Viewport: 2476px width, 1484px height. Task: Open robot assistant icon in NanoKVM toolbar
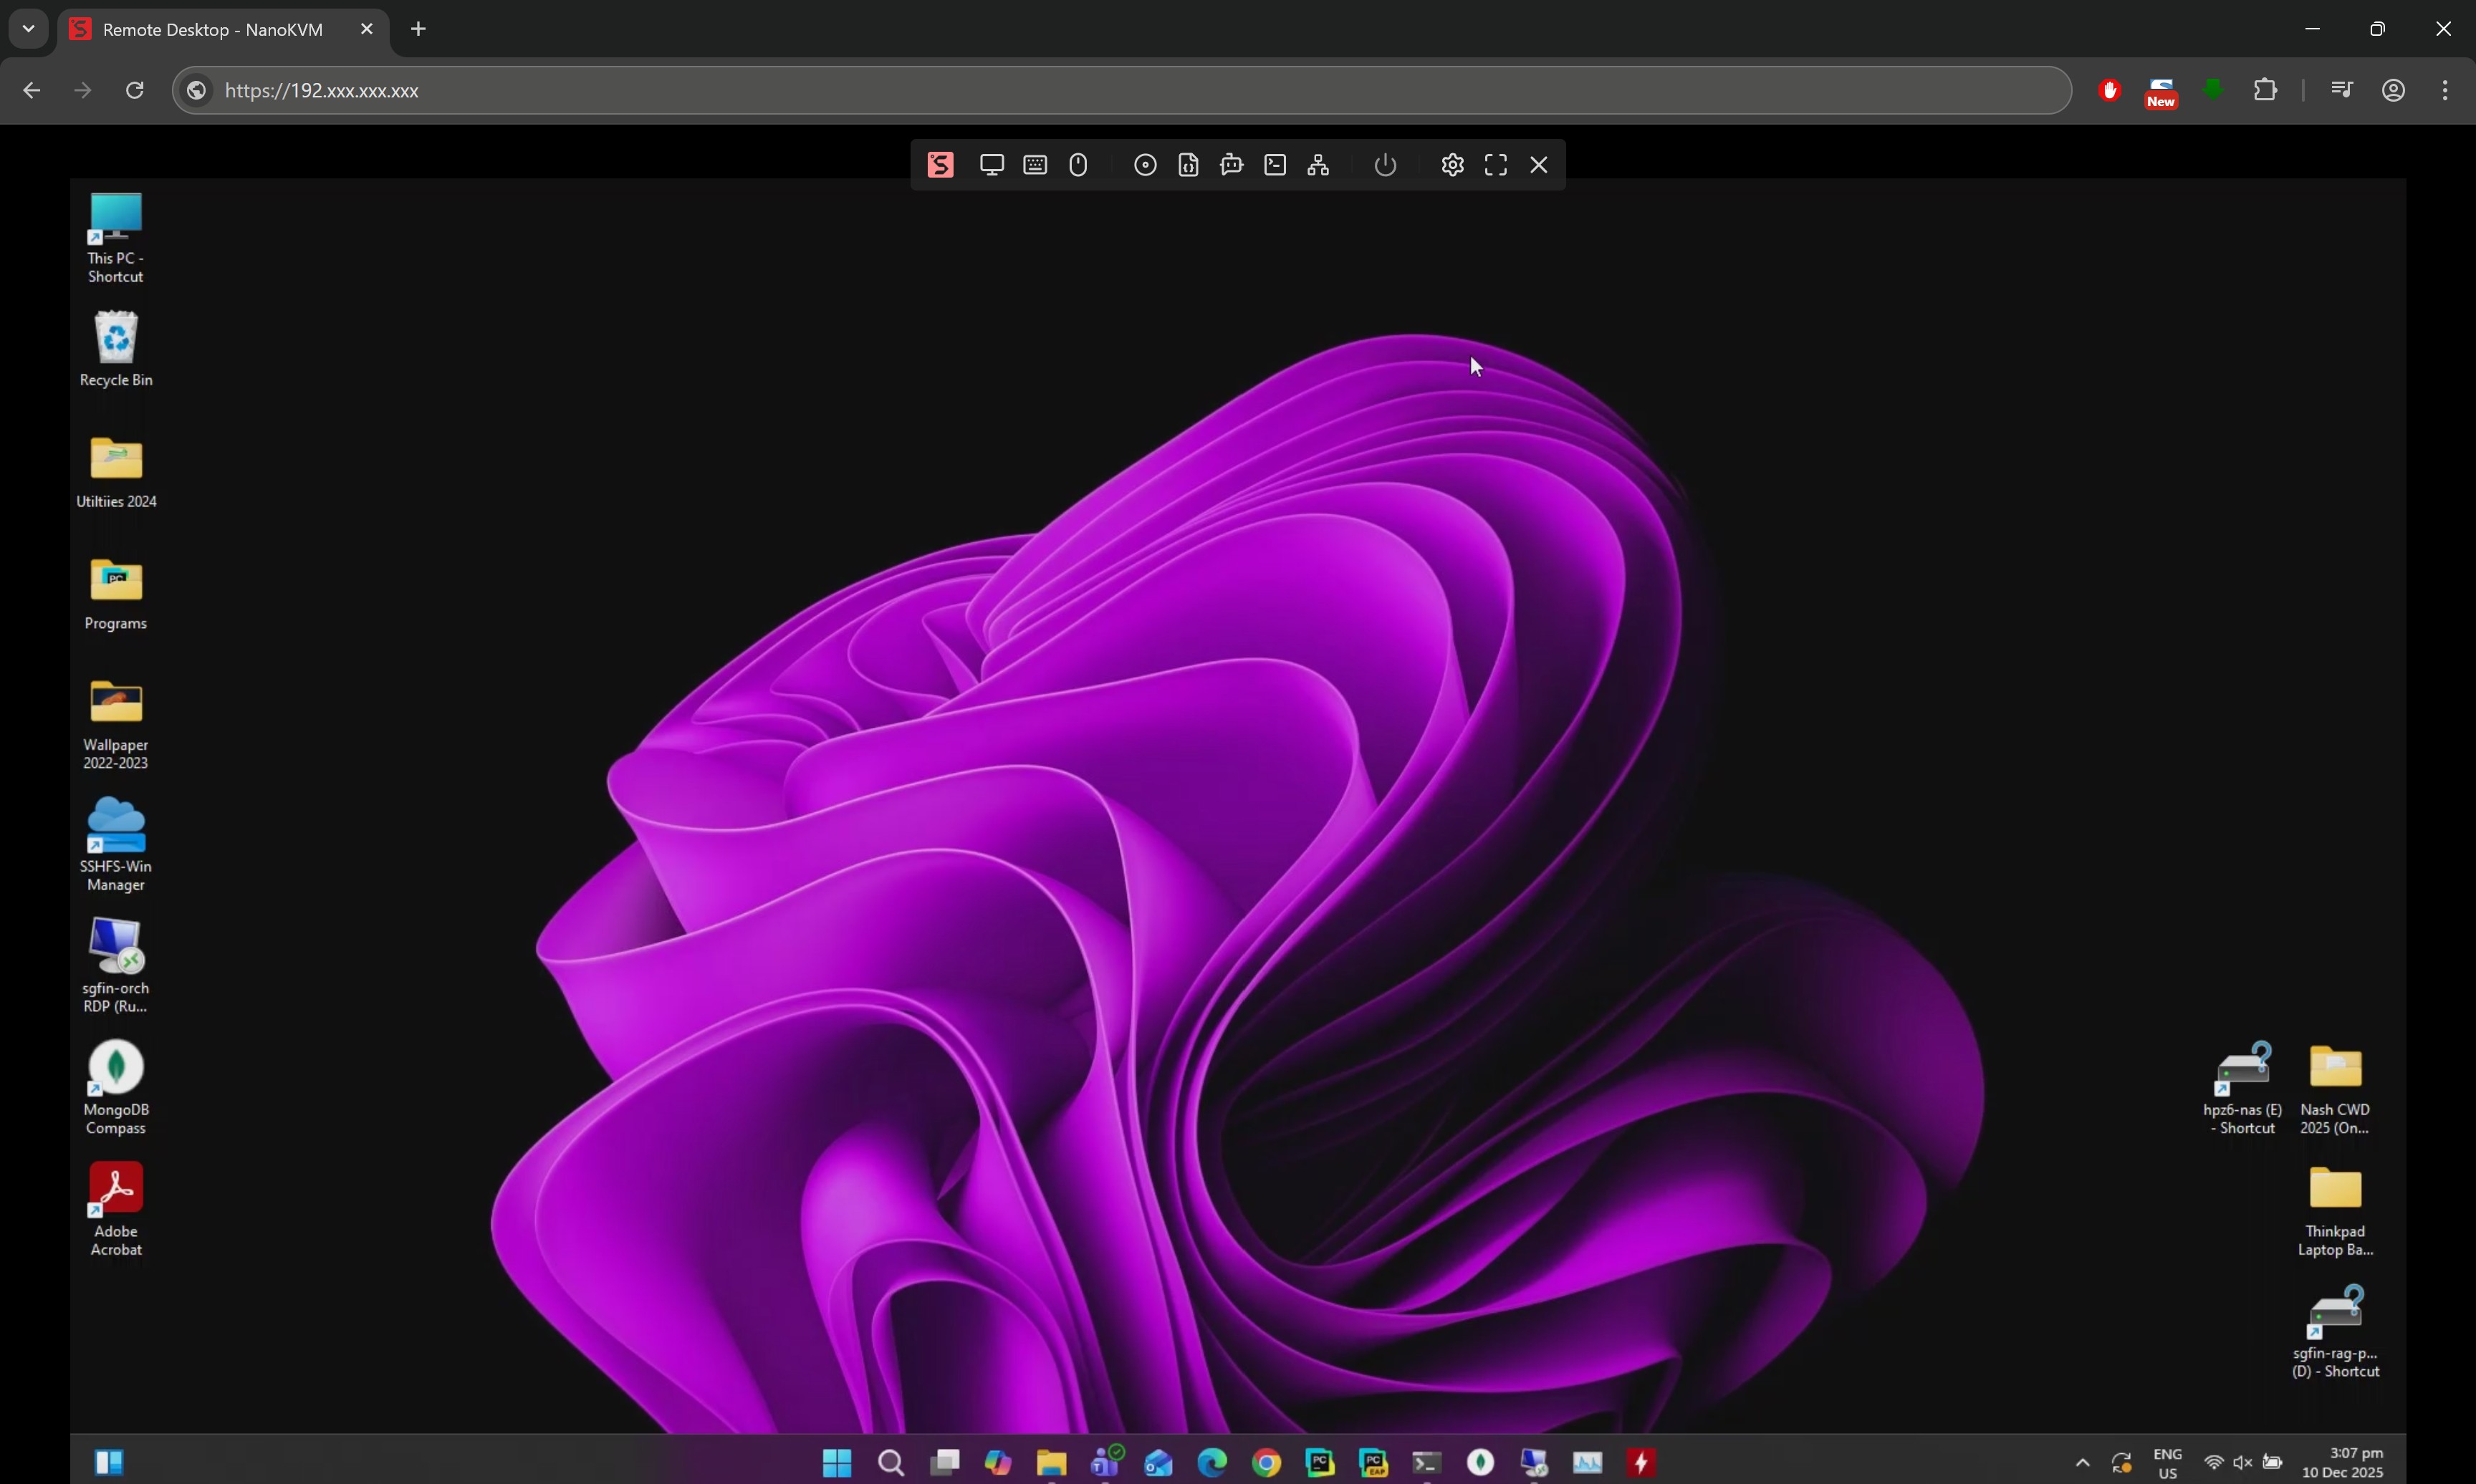point(1231,165)
